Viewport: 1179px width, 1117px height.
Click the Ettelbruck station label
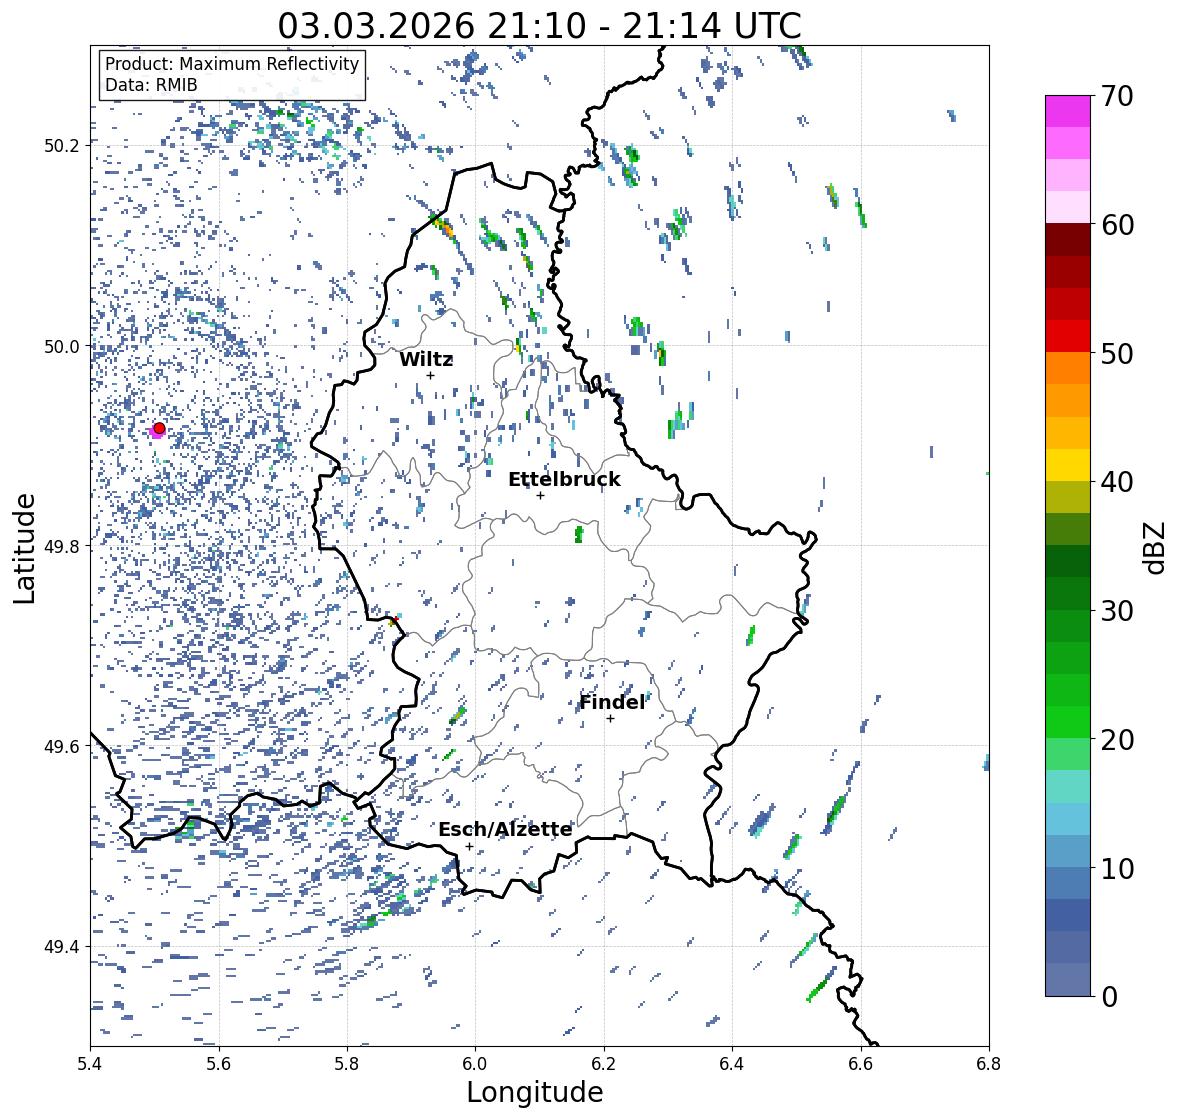click(x=565, y=480)
